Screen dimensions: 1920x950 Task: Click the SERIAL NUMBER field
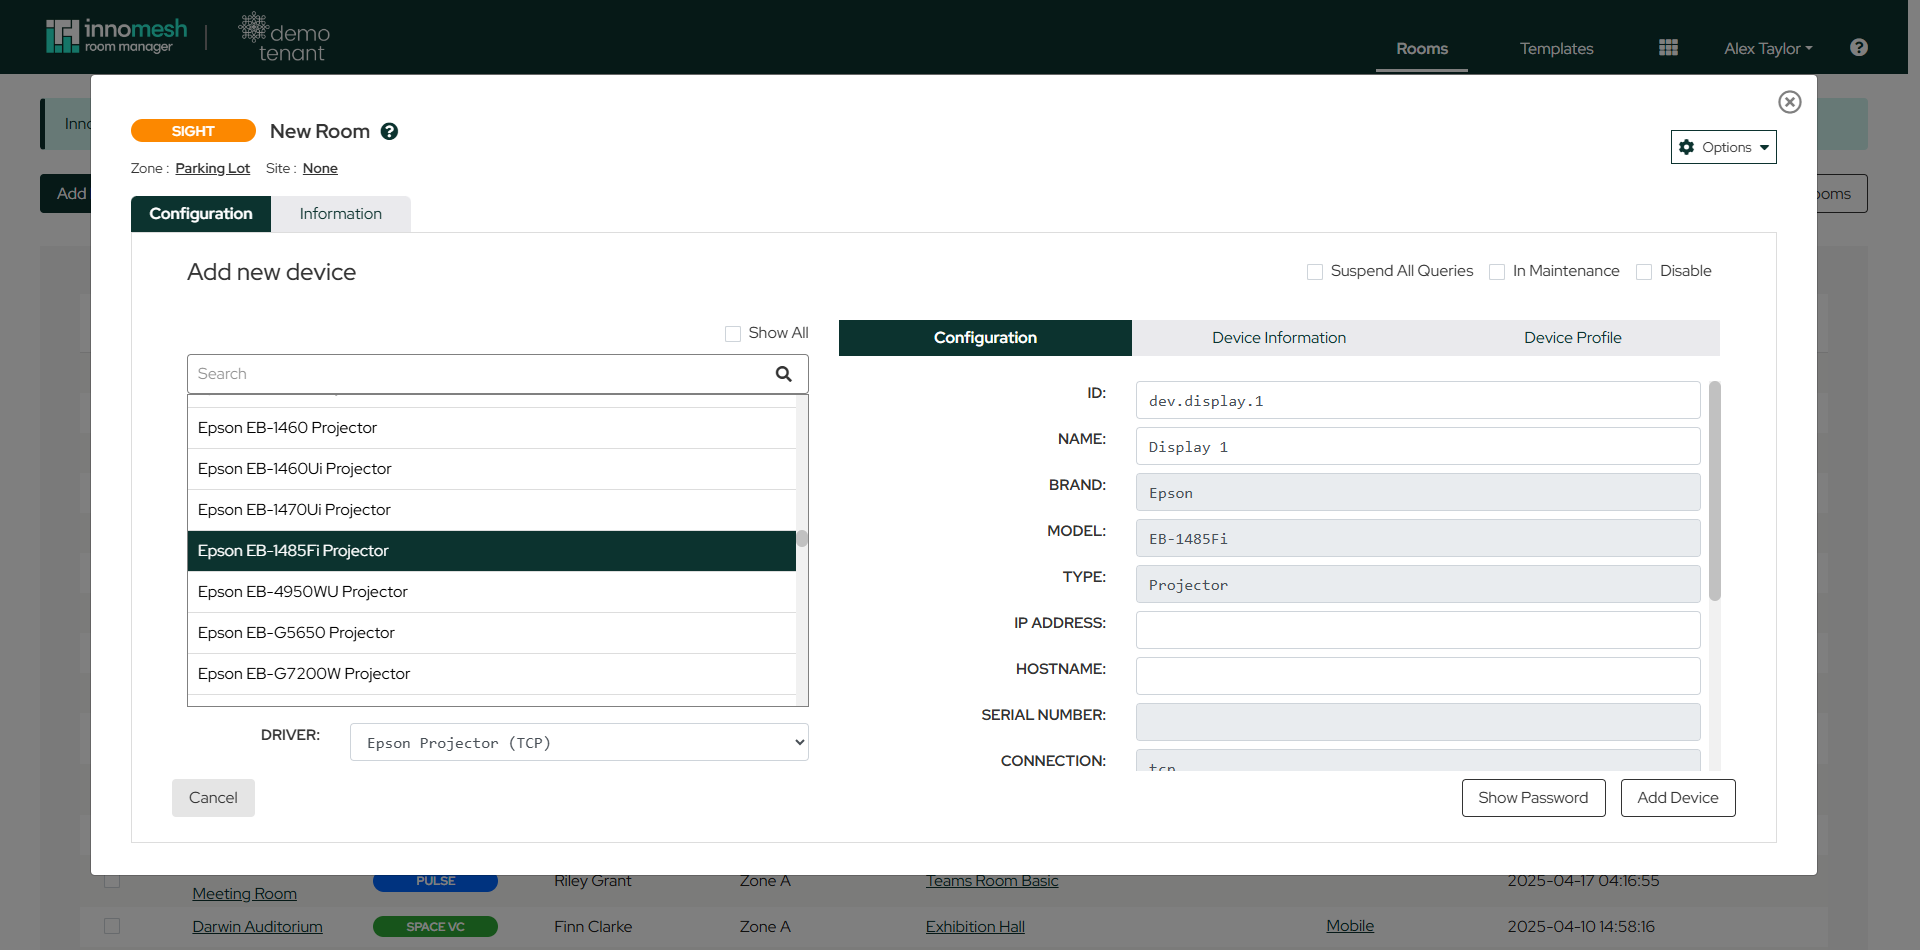(1418, 722)
